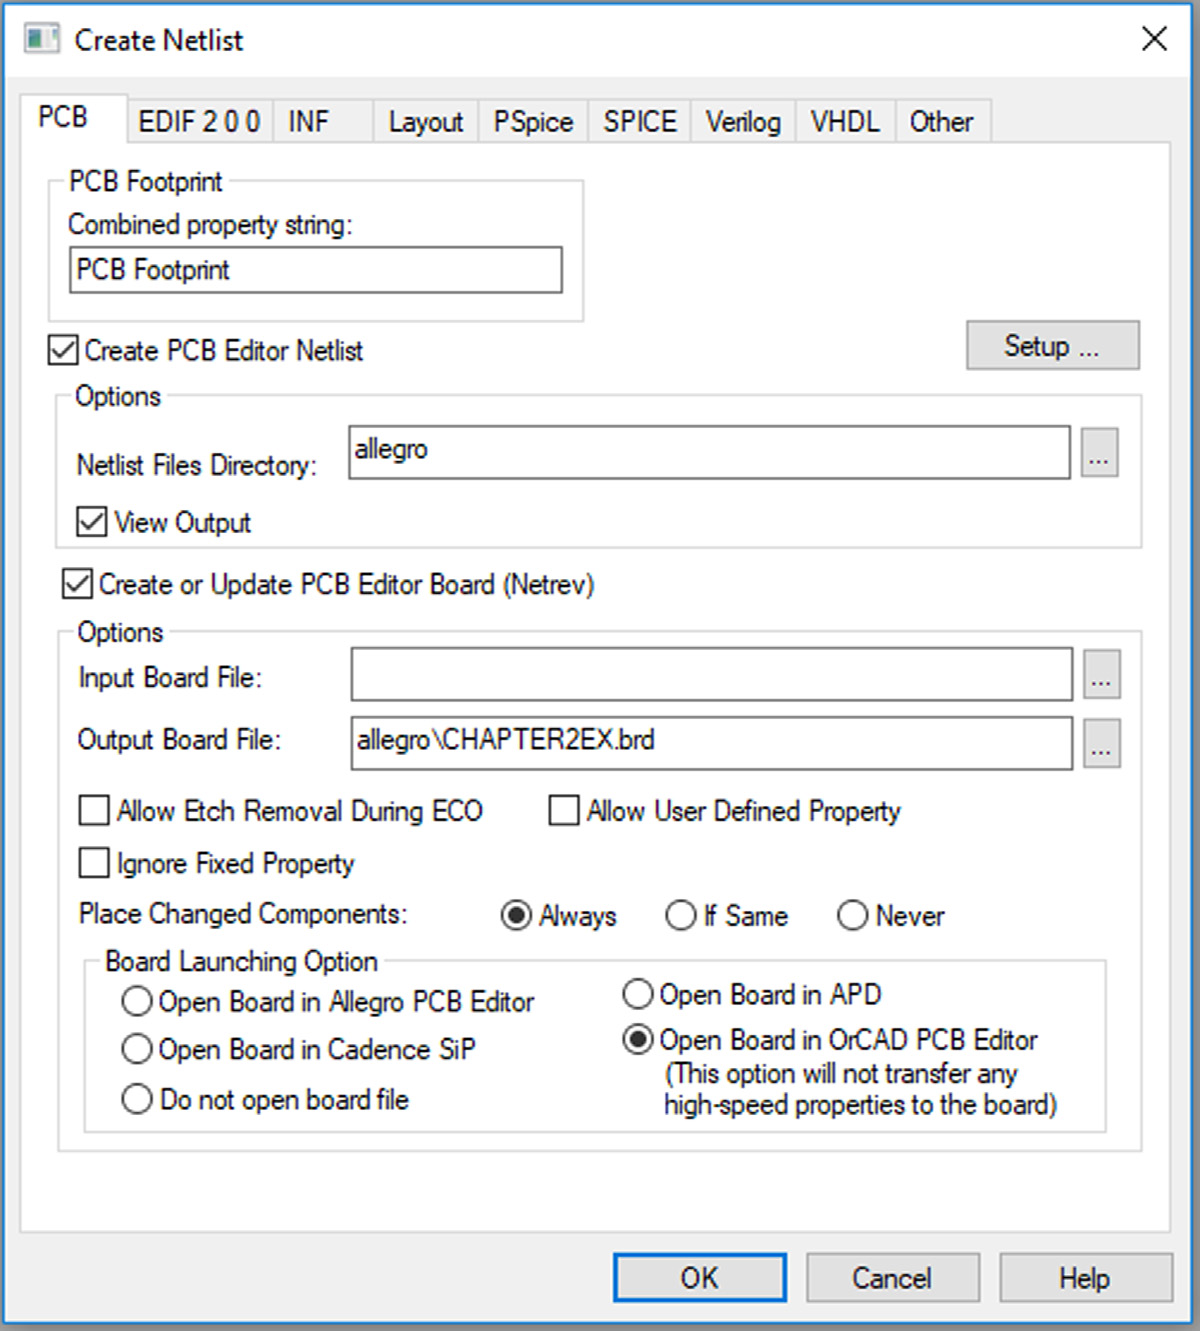Click the Combined property string field
Viewport: 1200px width, 1331px height.
tap(315, 270)
